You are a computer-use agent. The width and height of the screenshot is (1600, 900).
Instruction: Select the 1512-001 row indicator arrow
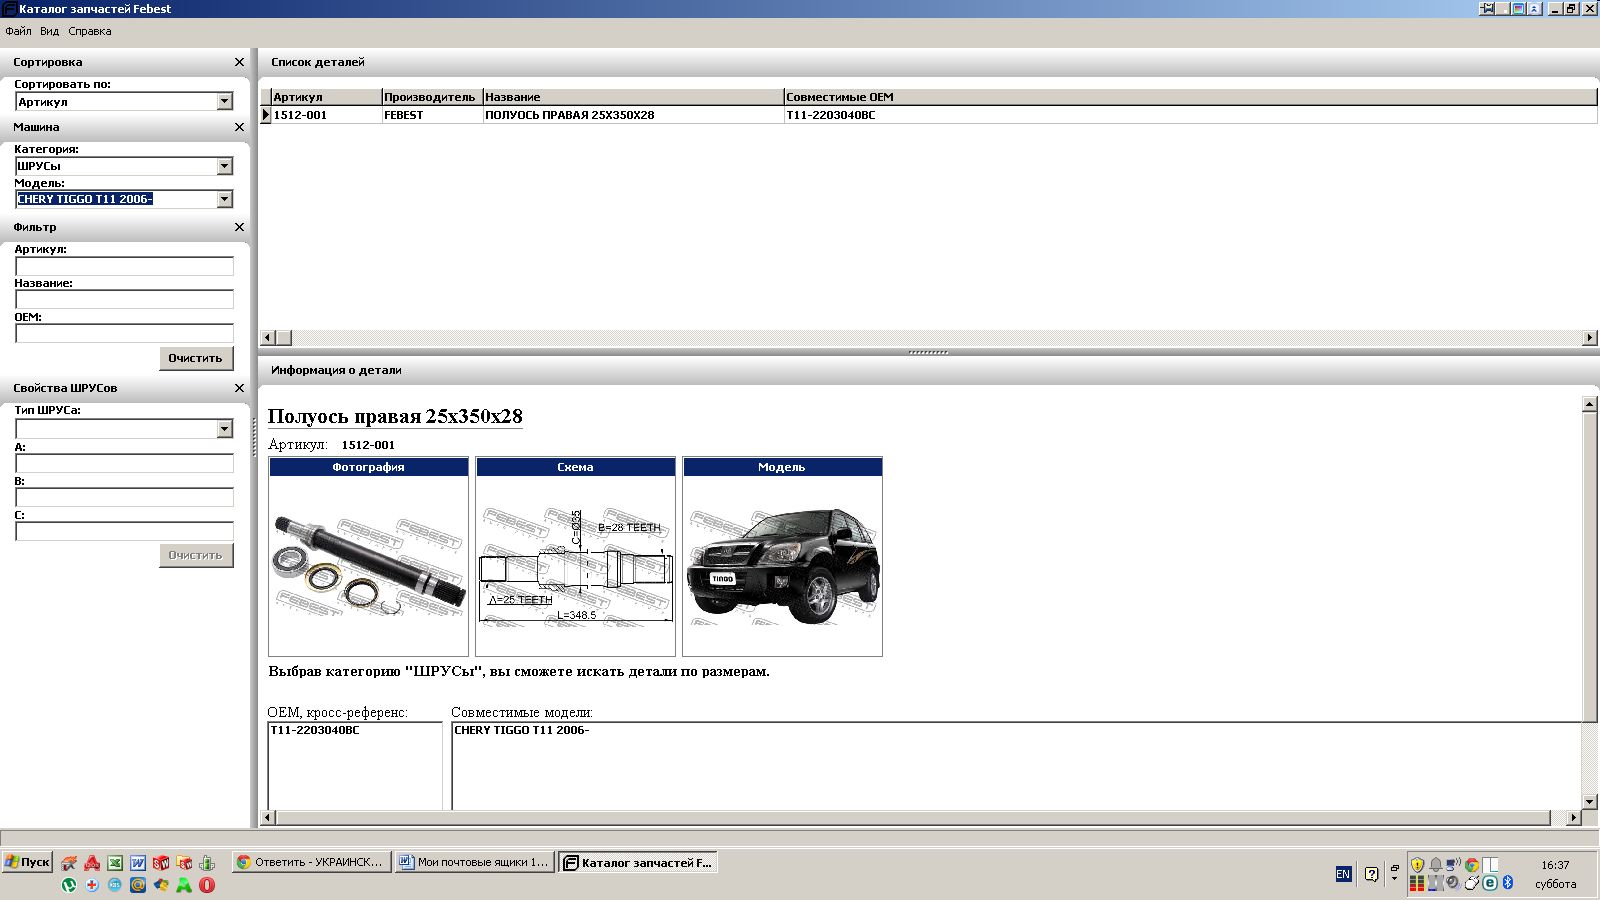[x=266, y=115]
